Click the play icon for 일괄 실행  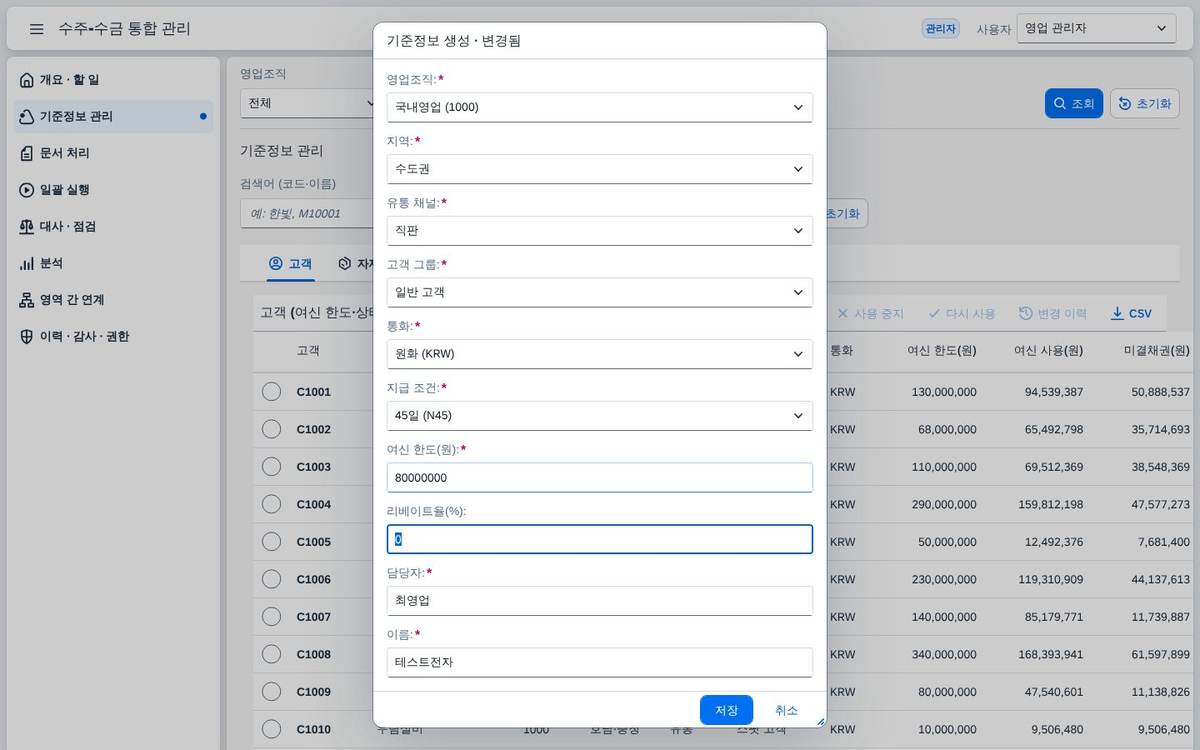(x=27, y=190)
